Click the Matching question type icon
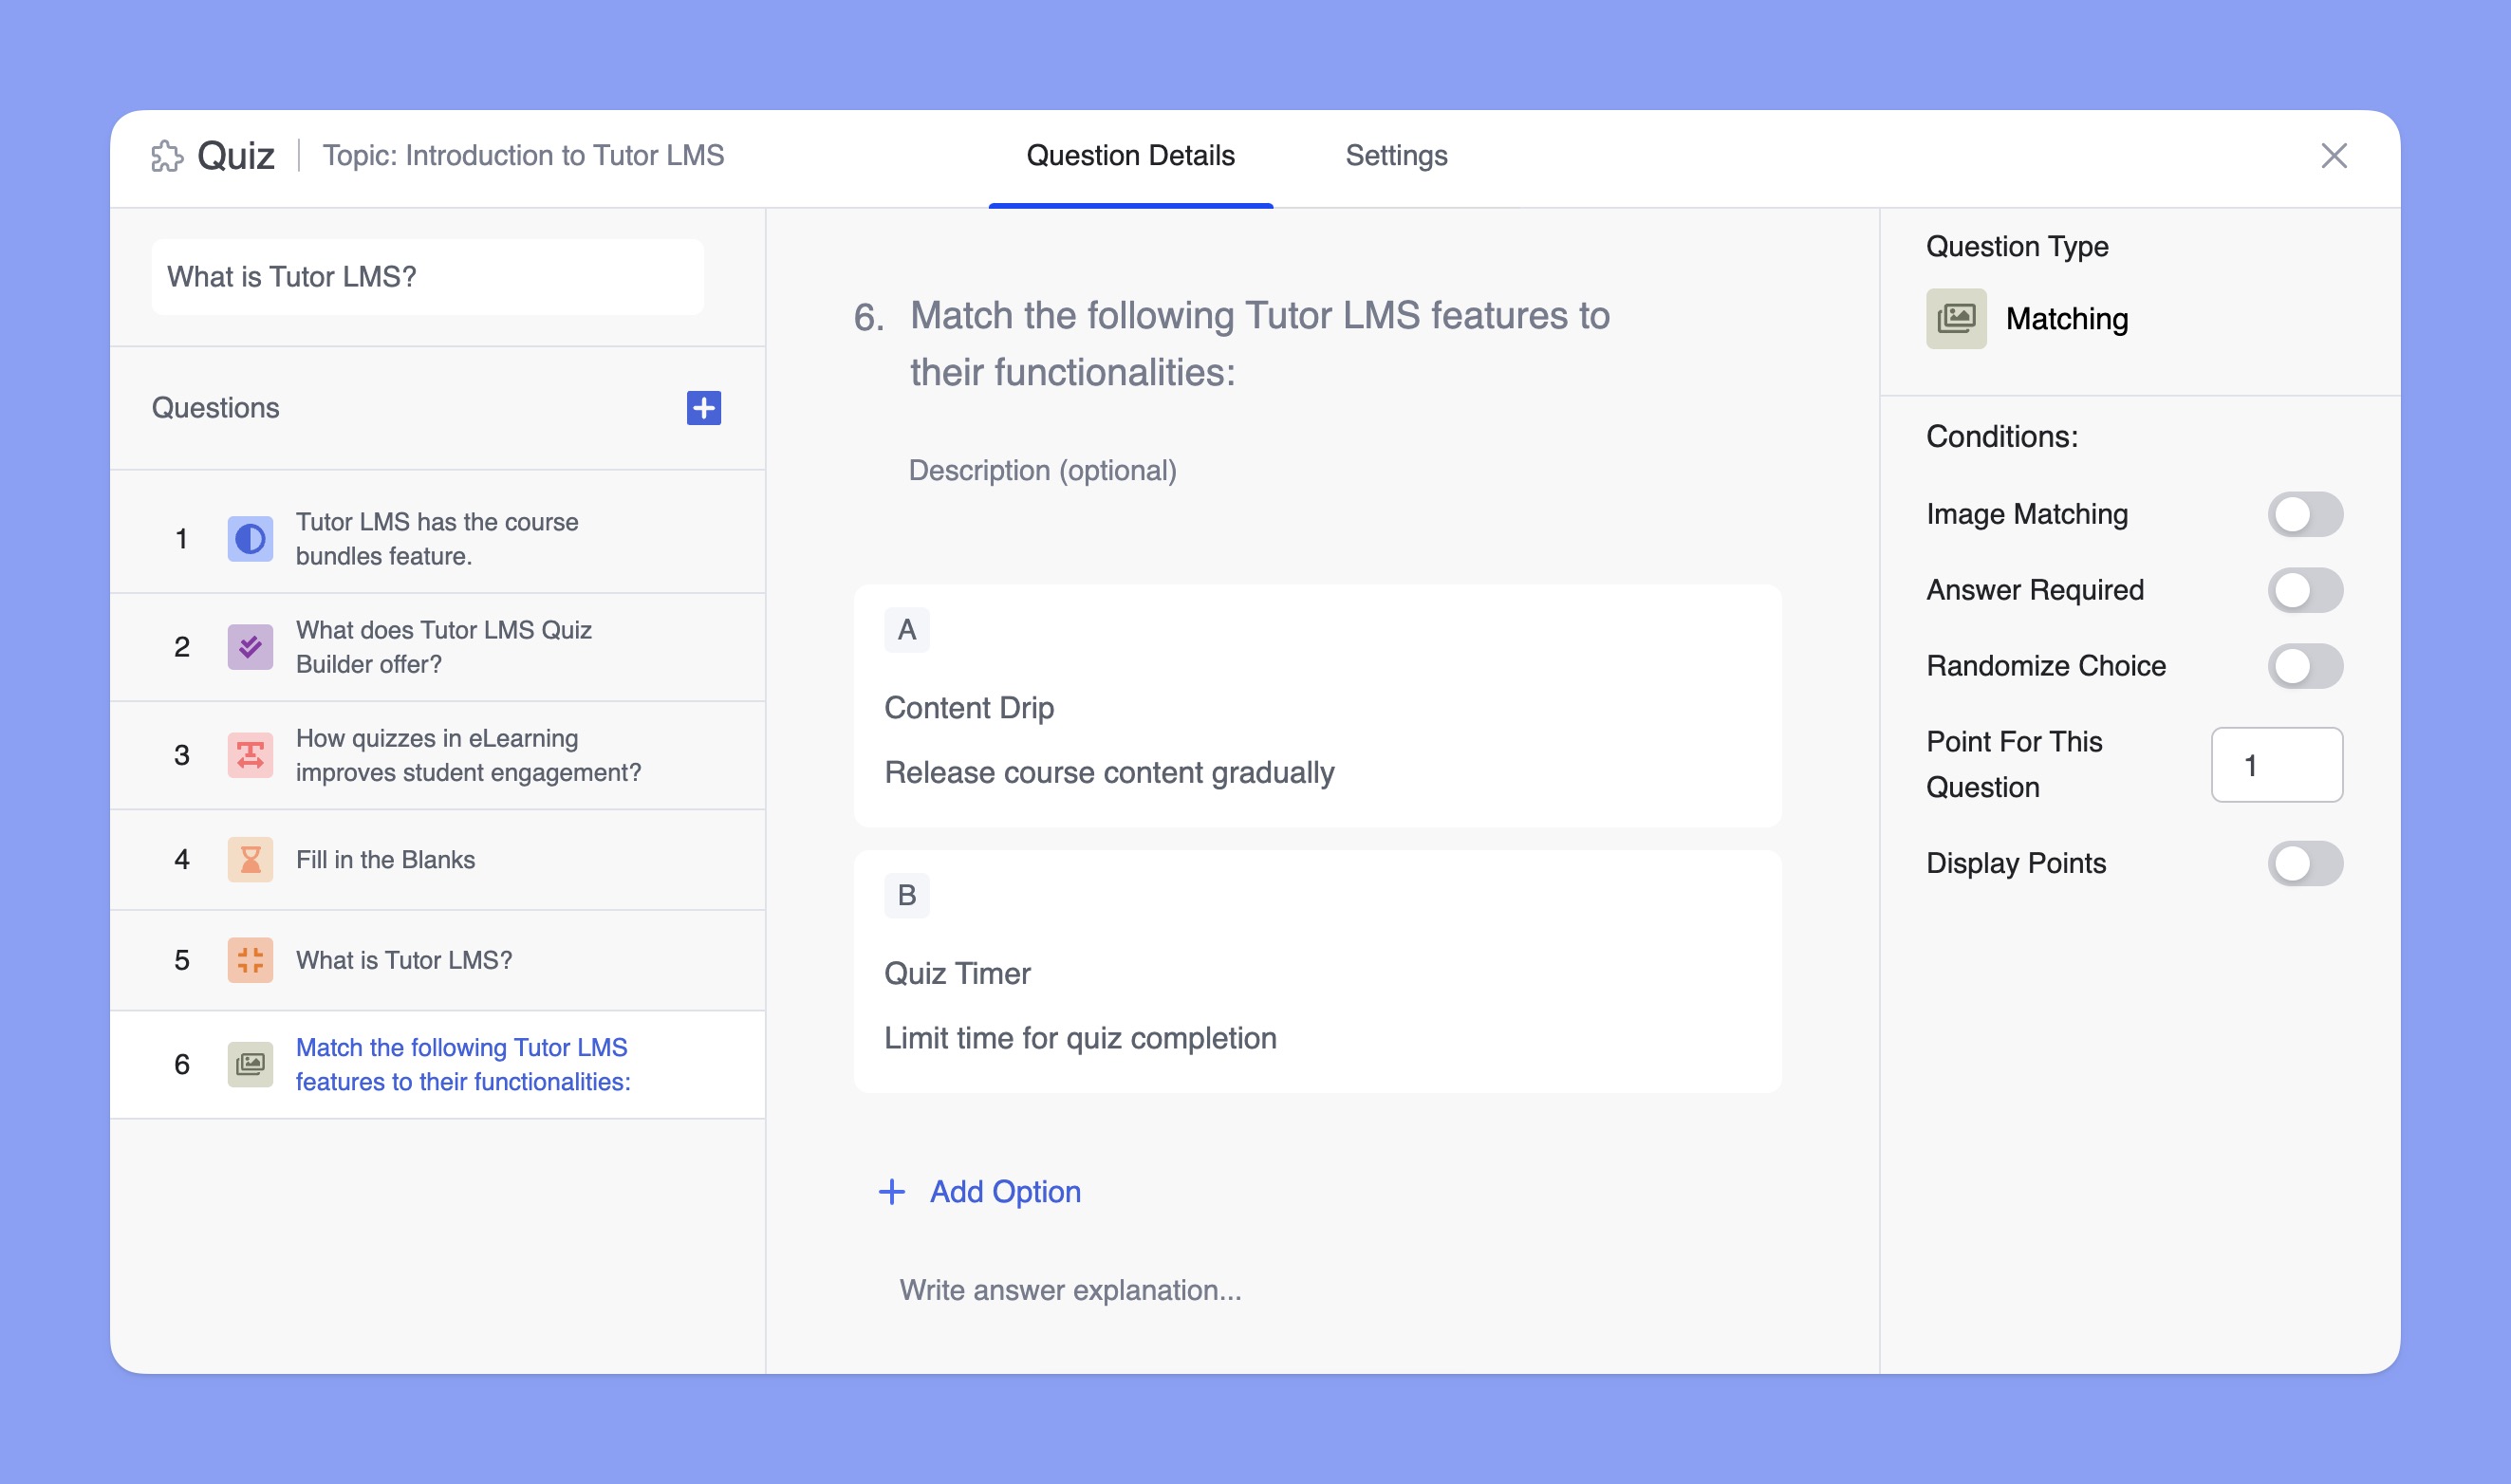2511x1484 pixels. pyautogui.click(x=1956, y=319)
